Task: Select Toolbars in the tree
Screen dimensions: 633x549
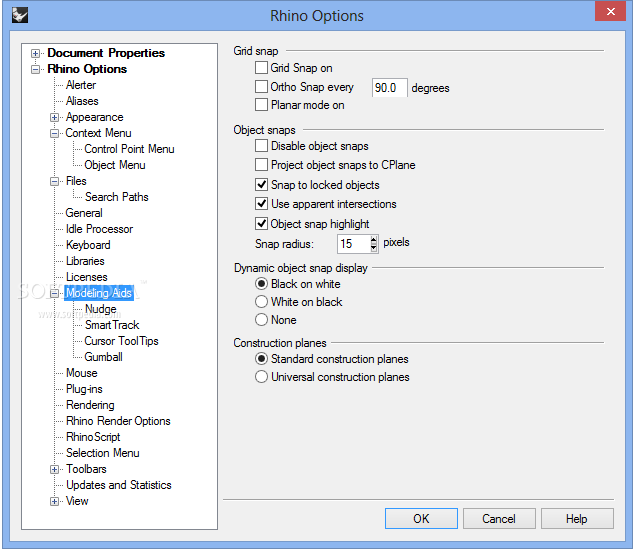Action: click(86, 469)
